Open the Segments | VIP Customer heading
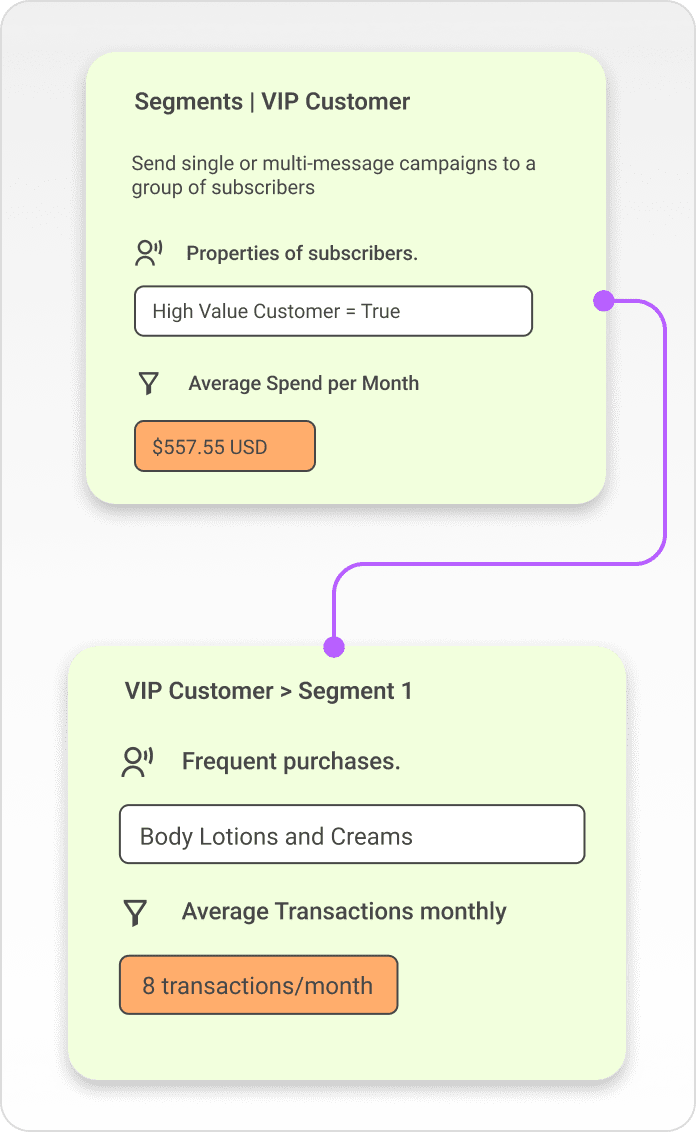Viewport: 696px width, 1132px height. [272, 102]
